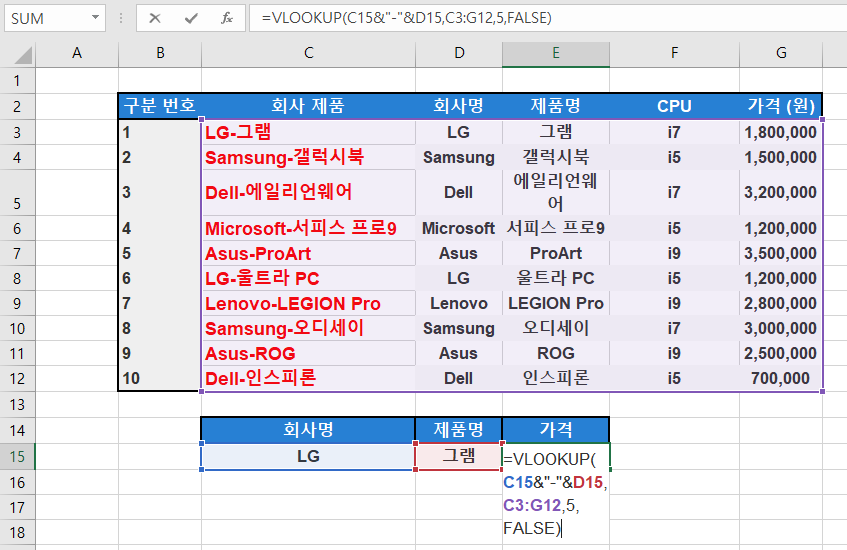Click the price cell 2,500,000
847x550 pixels.
pos(781,353)
